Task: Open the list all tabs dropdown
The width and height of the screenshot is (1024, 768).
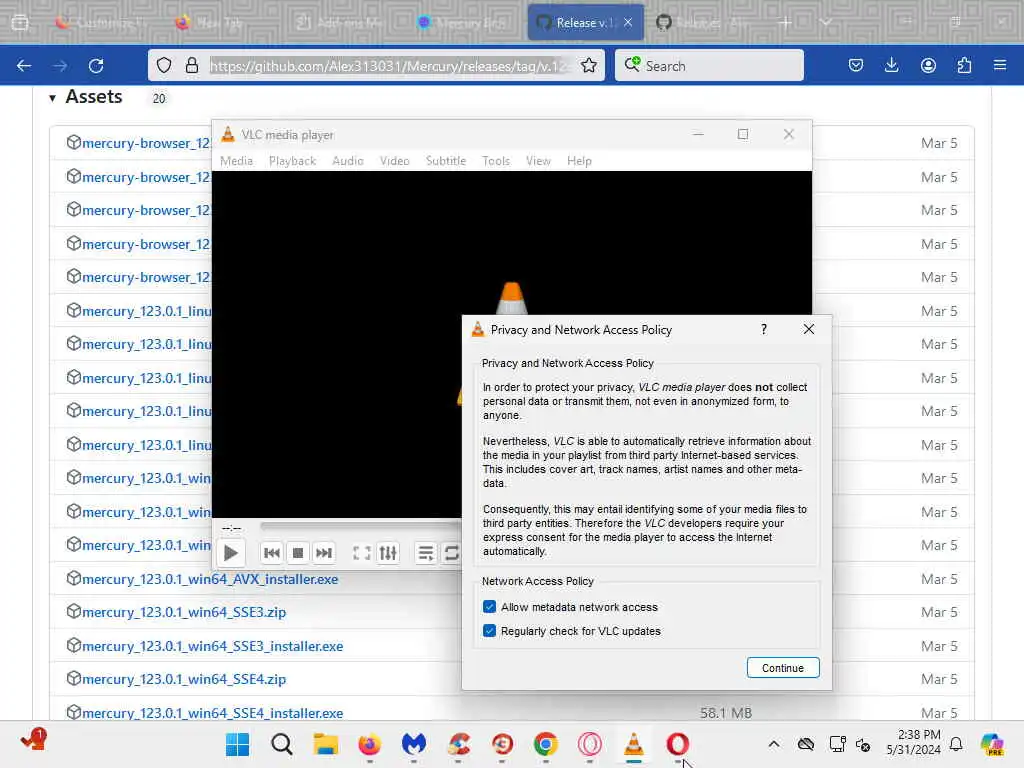Action: pyautogui.click(x=825, y=22)
